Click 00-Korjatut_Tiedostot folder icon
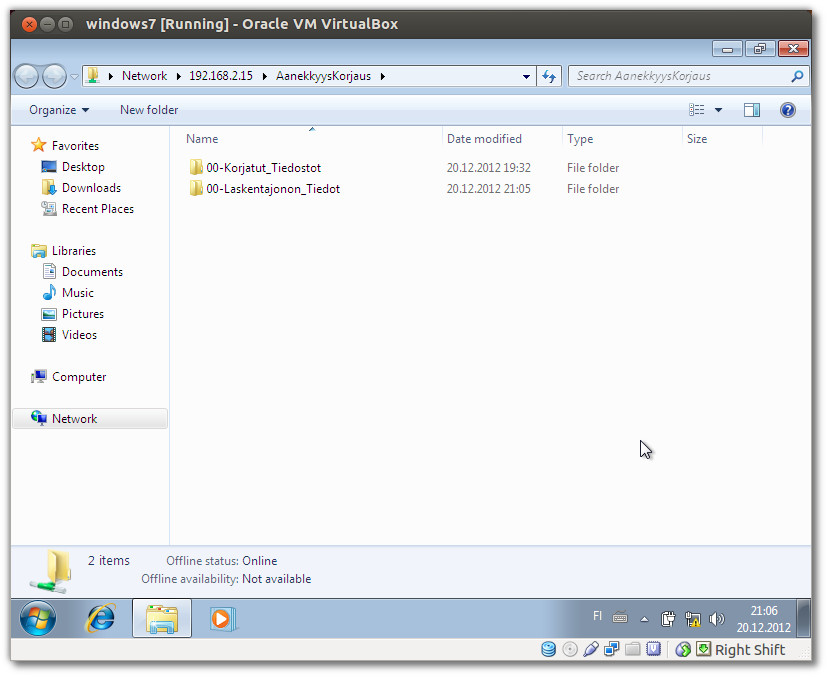This screenshot has width=828, height=677. (x=196, y=167)
